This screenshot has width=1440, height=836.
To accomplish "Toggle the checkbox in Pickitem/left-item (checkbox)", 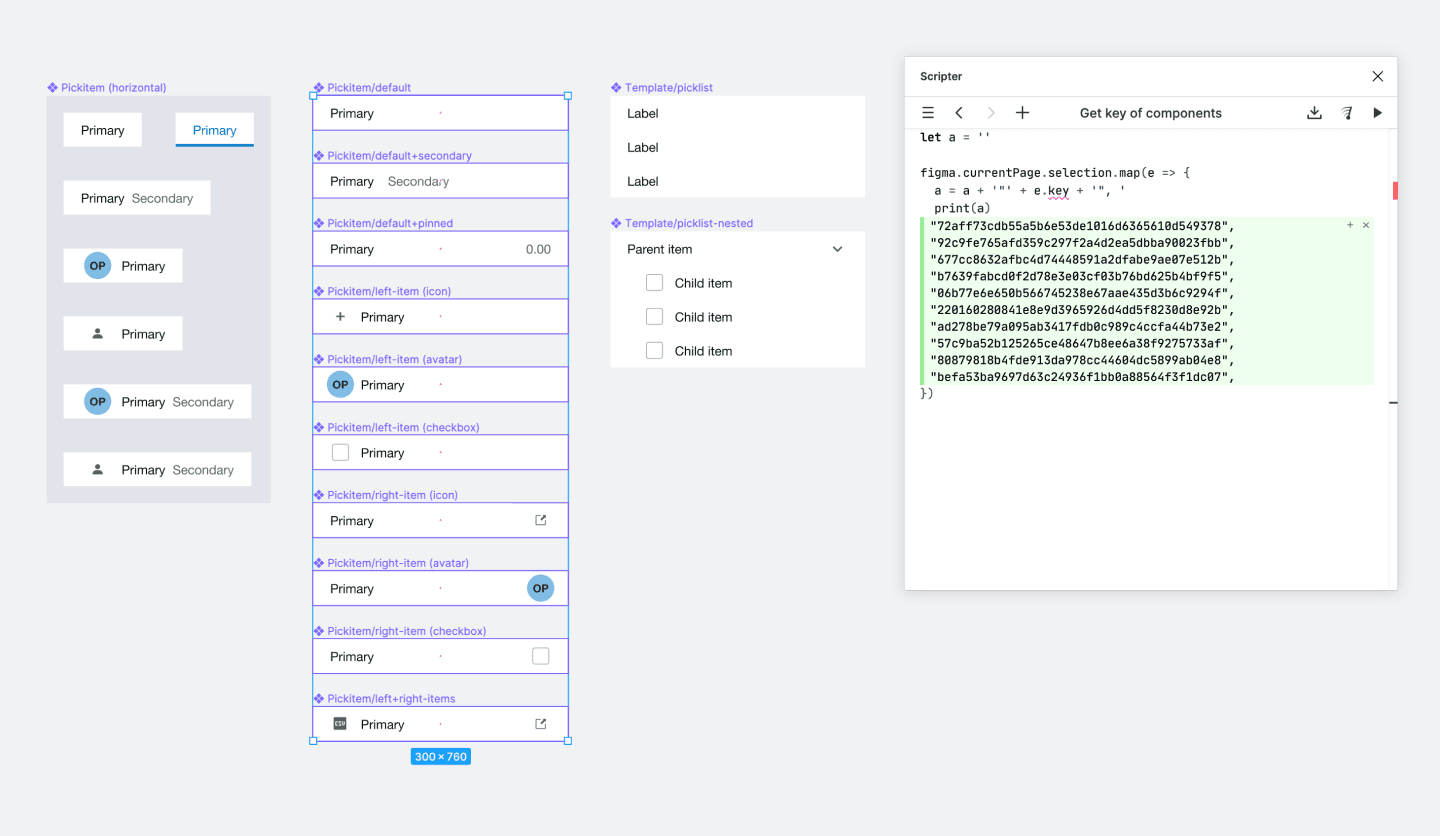I will pyautogui.click(x=340, y=452).
